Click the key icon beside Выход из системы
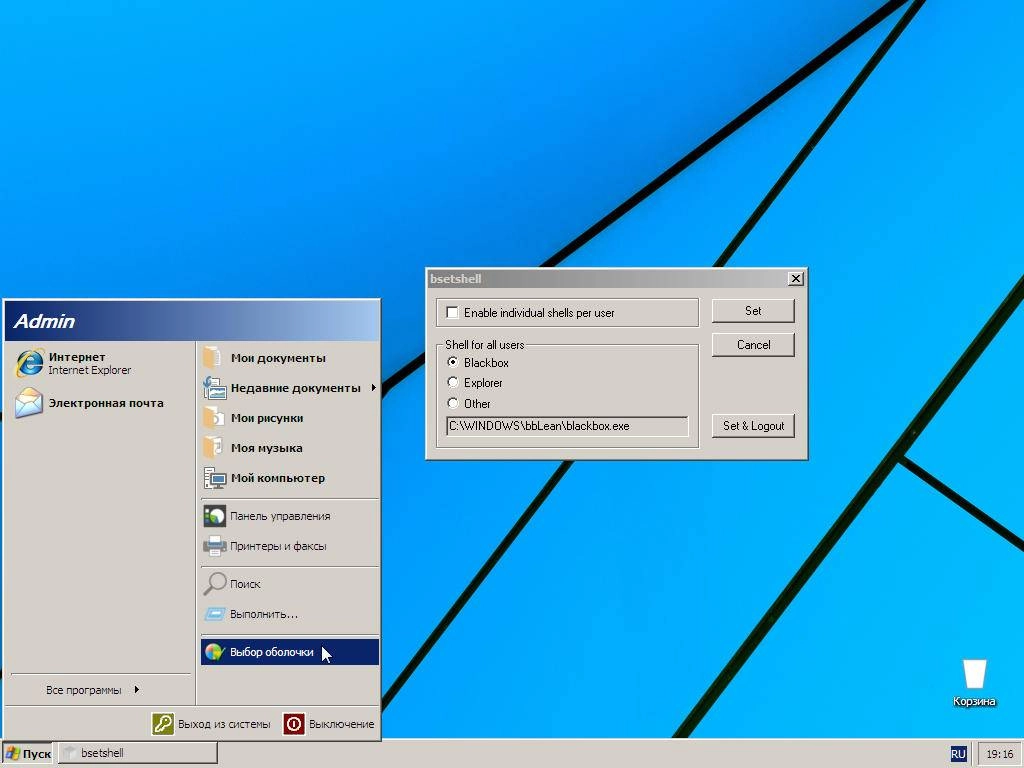The width and height of the screenshot is (1024, 768). (x=163, y=724)
